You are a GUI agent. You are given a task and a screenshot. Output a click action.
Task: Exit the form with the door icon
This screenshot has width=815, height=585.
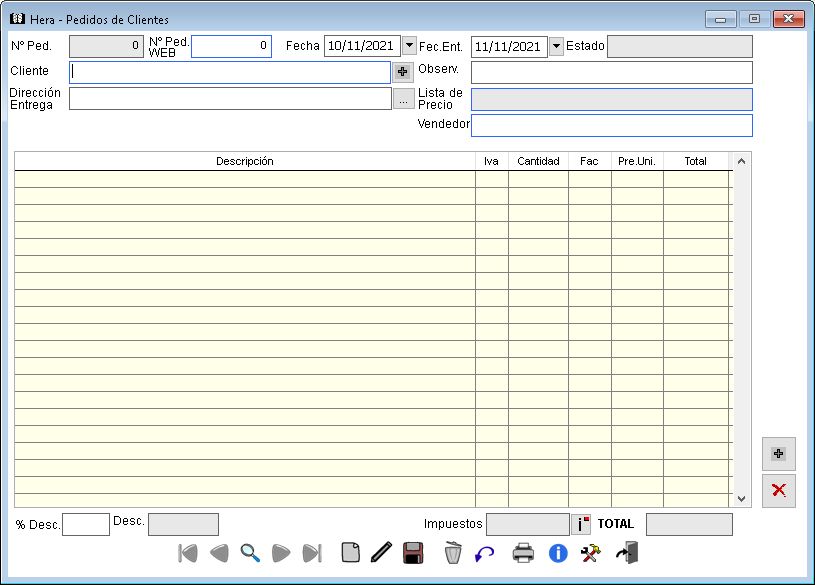[626, 553]
